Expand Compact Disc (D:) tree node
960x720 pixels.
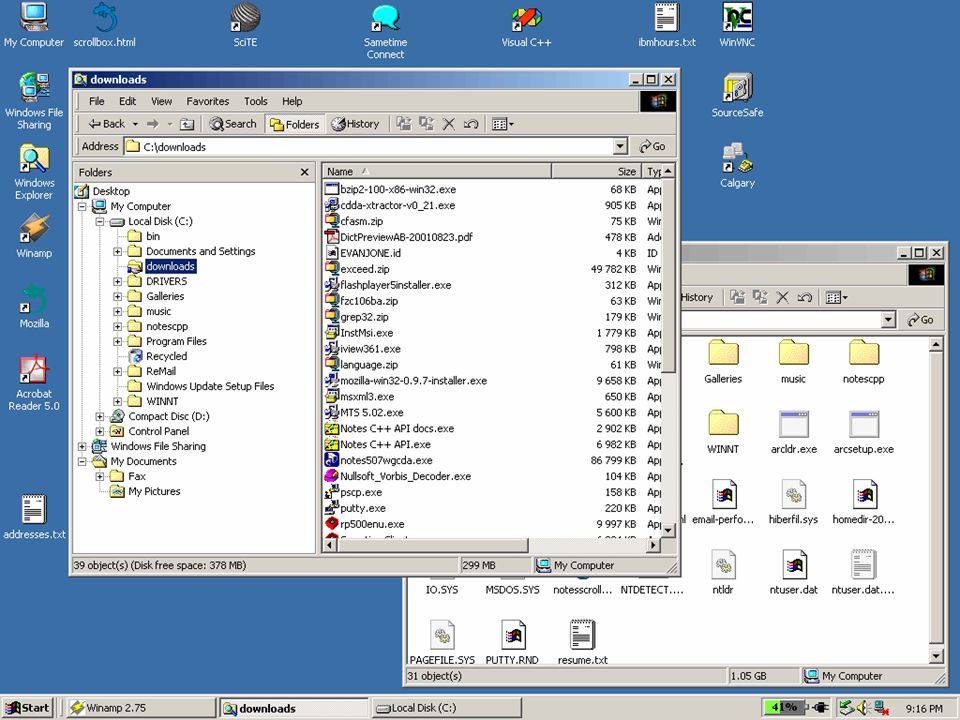[x=99, y=416]
